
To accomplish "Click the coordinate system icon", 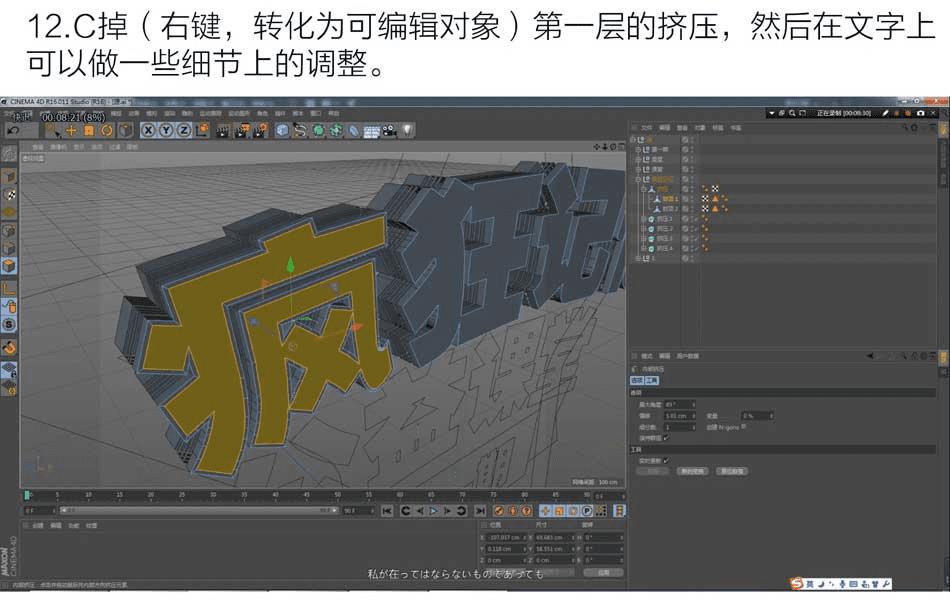I will [x=202, y=130].
